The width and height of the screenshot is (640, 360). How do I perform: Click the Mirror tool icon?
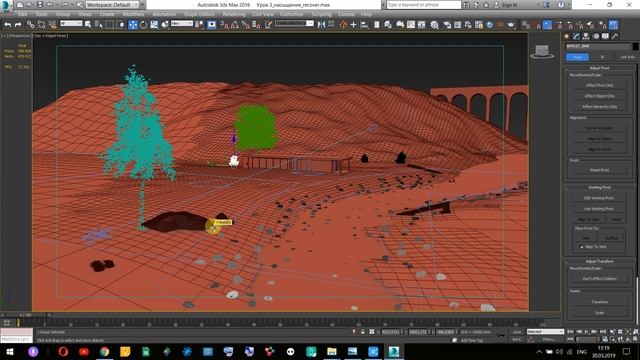coord(321,25)
